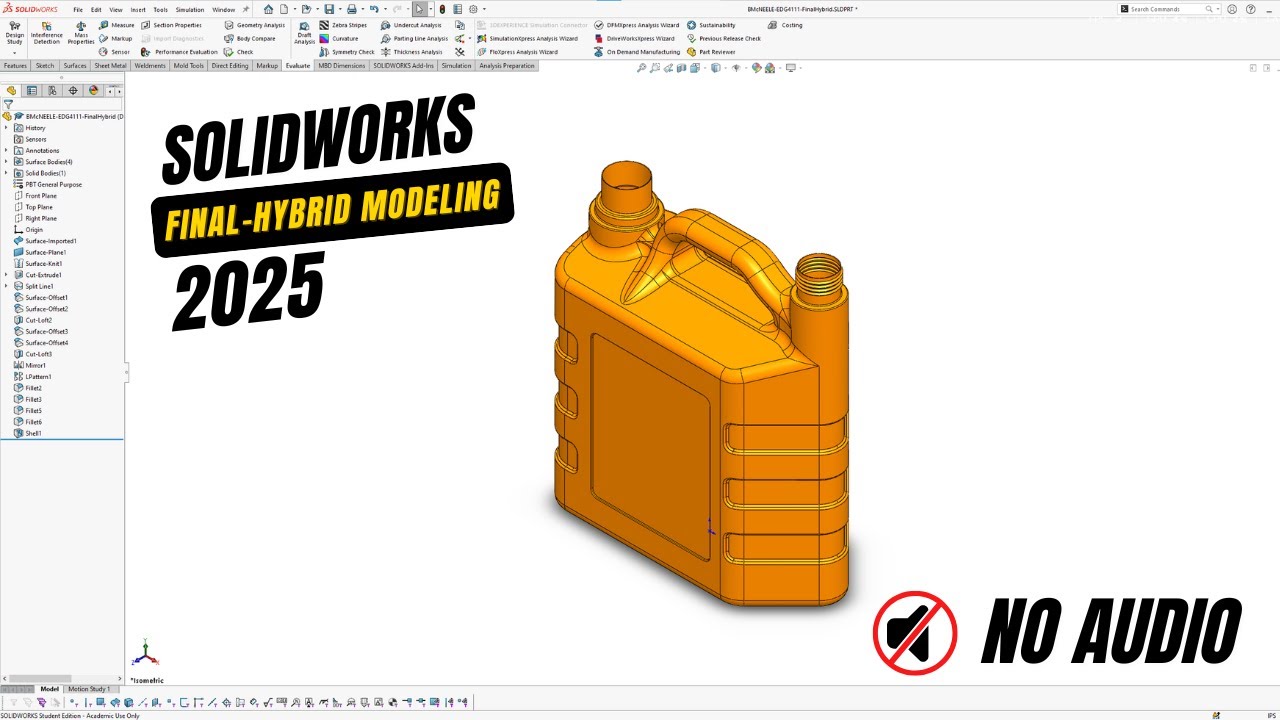This screenshot has width=1280, height=720.
Task: Run Previous Release Check
Action: [x=724, y=38]
